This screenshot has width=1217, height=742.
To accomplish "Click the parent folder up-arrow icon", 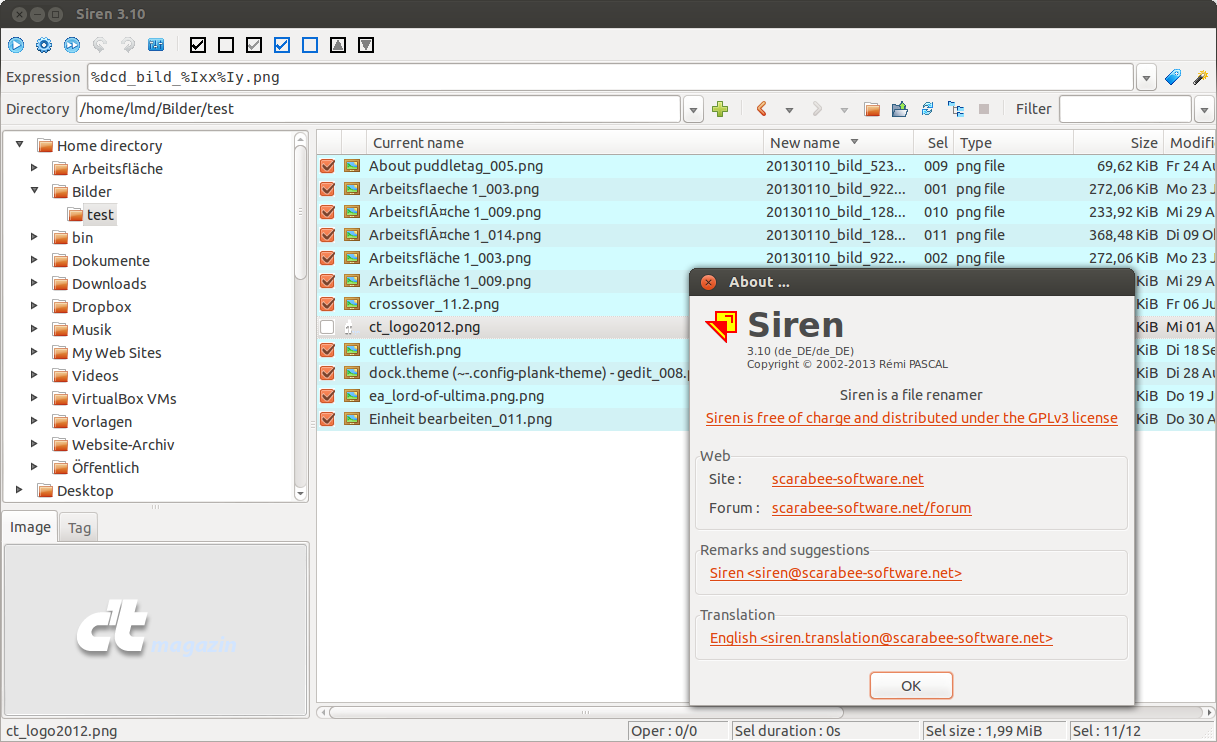I will click(899, 109).
